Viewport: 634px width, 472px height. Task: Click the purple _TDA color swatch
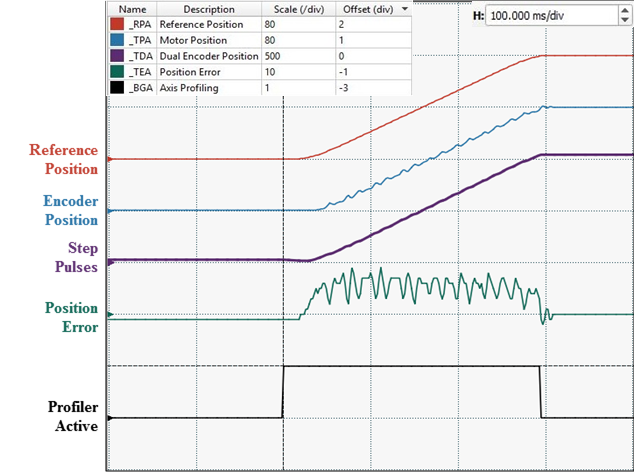[117, 55]
